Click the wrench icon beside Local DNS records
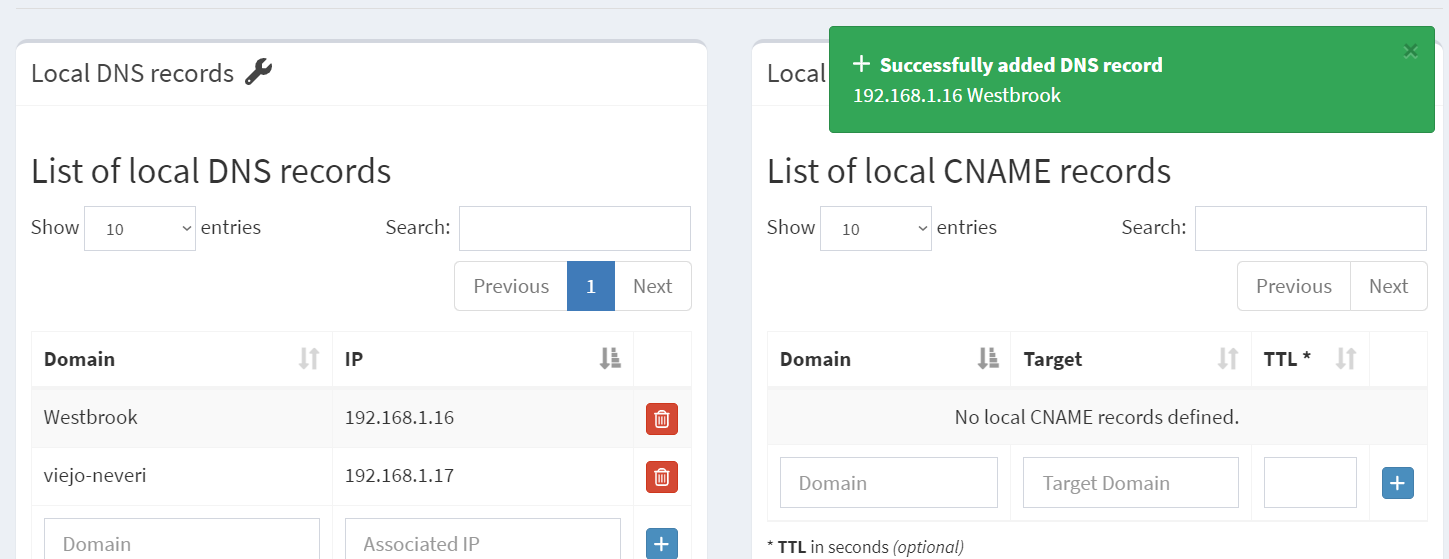1449x559 pixels. pyautogui.click(x=259, y=72)
